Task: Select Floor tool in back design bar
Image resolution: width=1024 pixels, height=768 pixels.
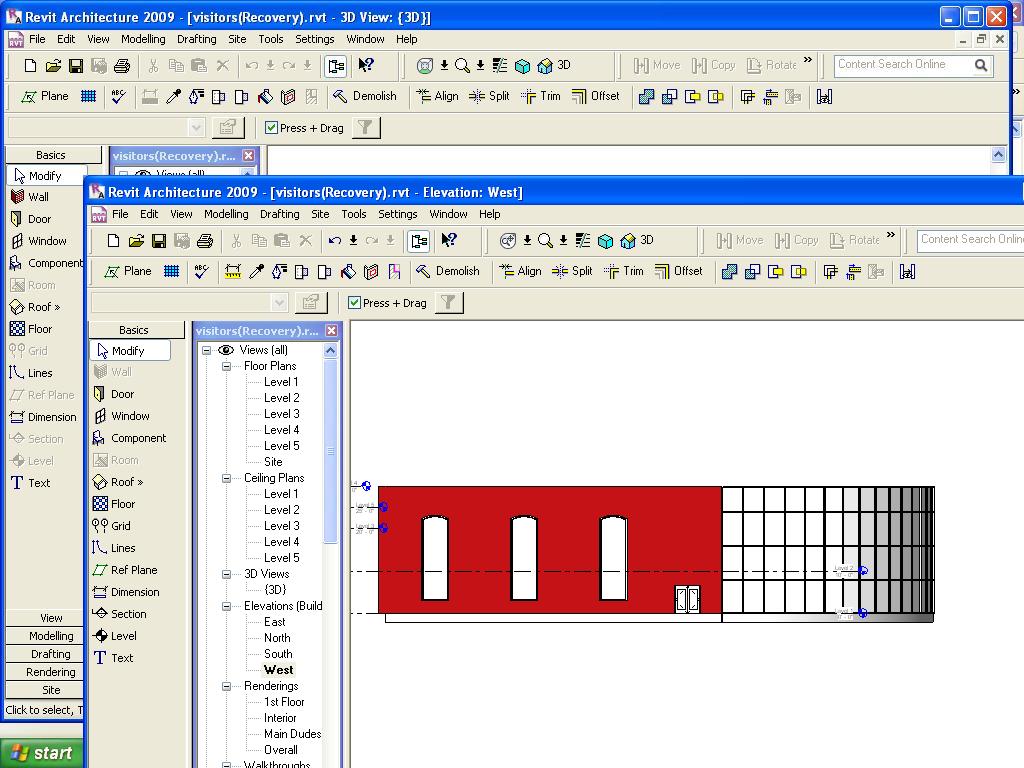Action: pyautogui.click(x=31, y=329)
